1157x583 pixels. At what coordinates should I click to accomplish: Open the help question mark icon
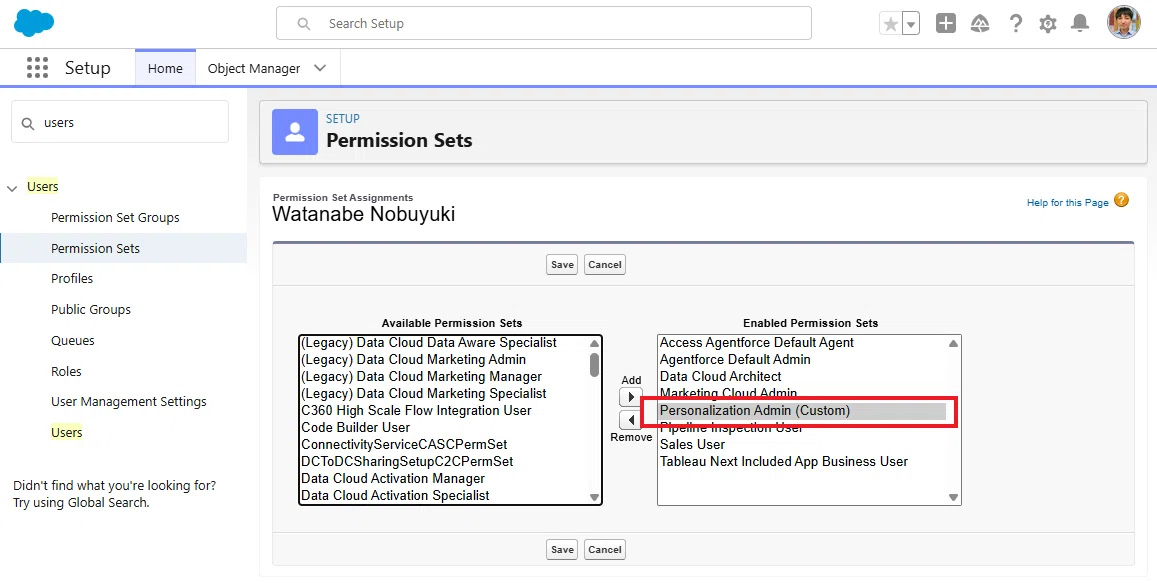(1016, 24)
